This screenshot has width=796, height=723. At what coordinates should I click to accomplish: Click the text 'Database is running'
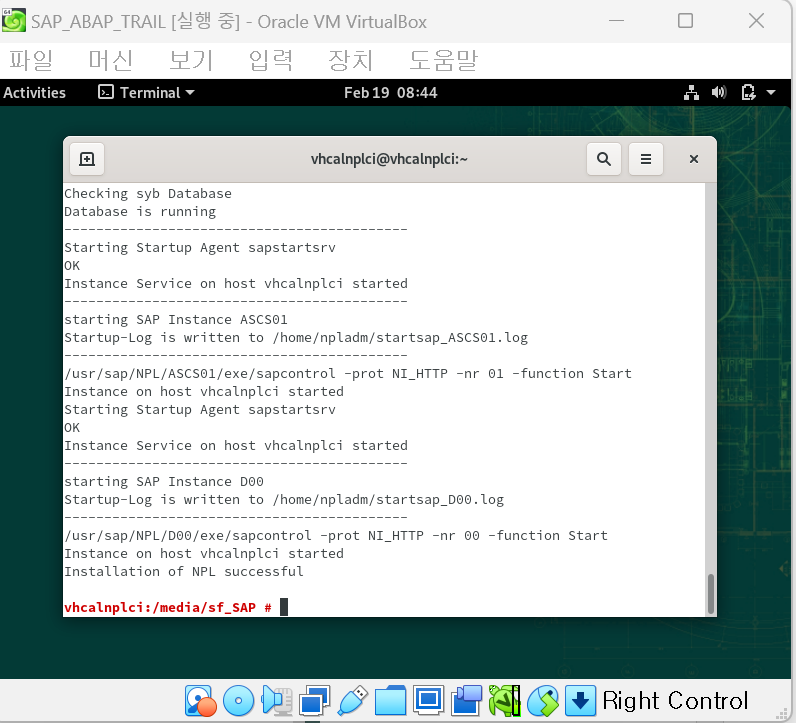click(x=140, y=211)
